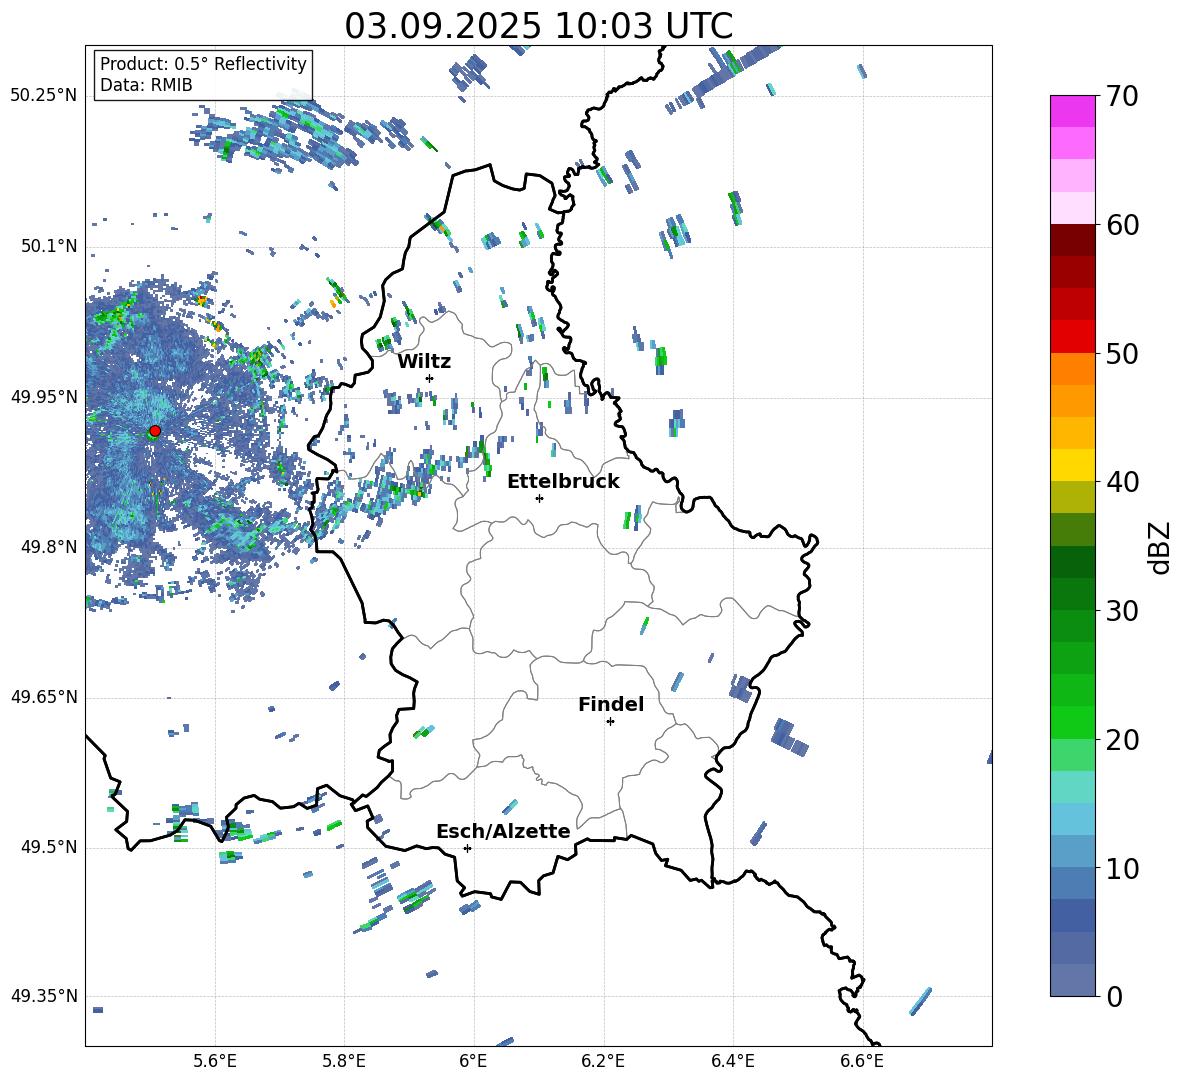
Task: Click the dBZ colorbar label
Action: pos(1160,547)
